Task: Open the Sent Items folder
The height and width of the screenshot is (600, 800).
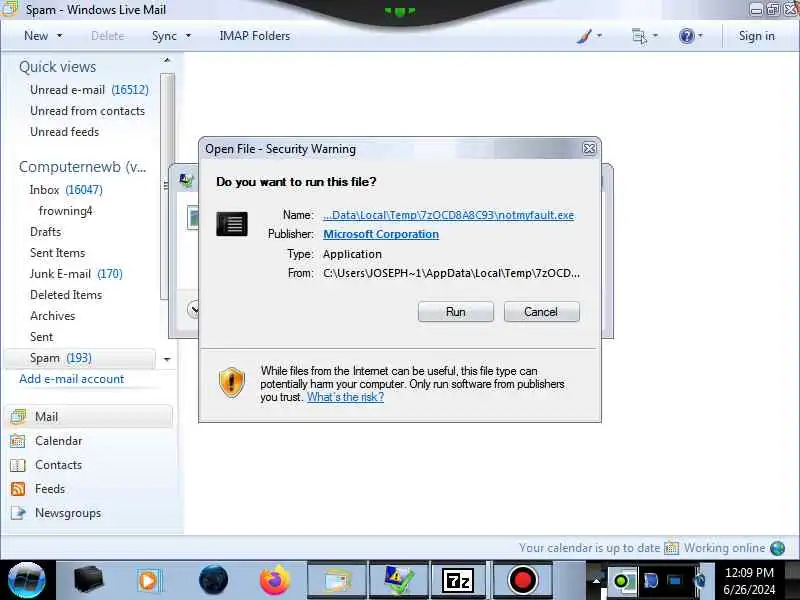Action: (x=57, y=253)
